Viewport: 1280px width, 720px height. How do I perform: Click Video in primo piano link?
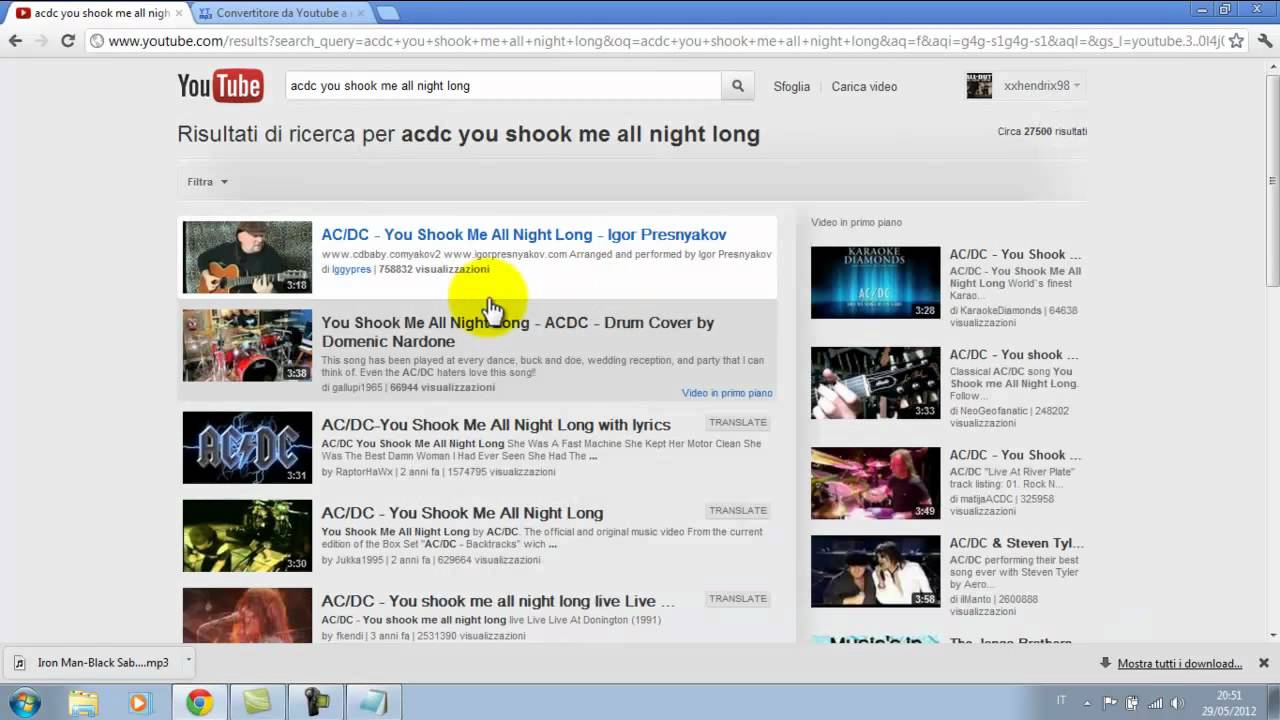click(x=727, y=393)
